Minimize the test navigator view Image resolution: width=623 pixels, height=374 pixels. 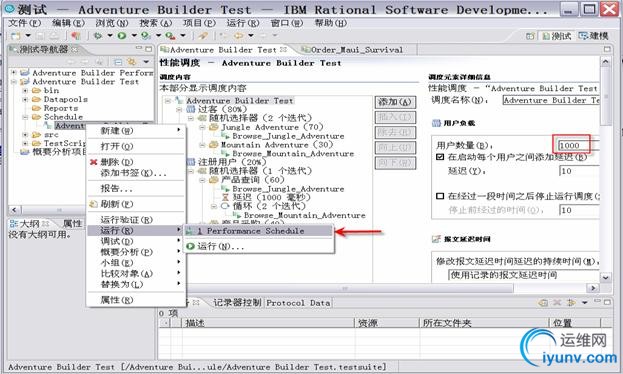pos(139,48)
